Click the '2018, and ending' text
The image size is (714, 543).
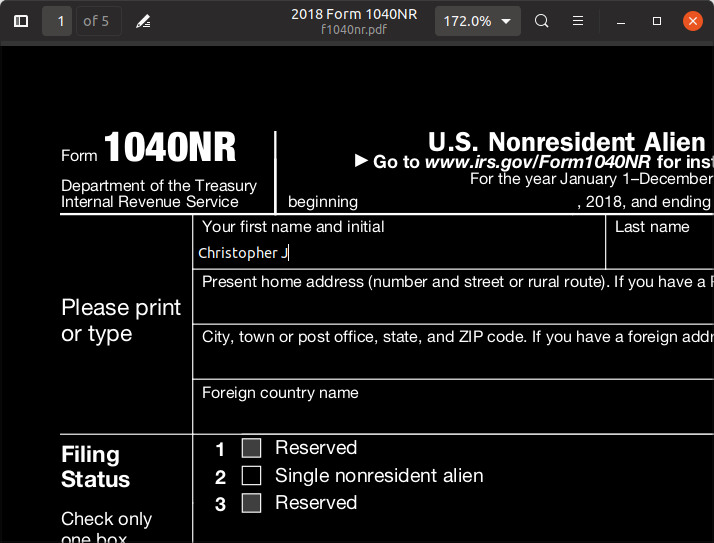point(648,202)
